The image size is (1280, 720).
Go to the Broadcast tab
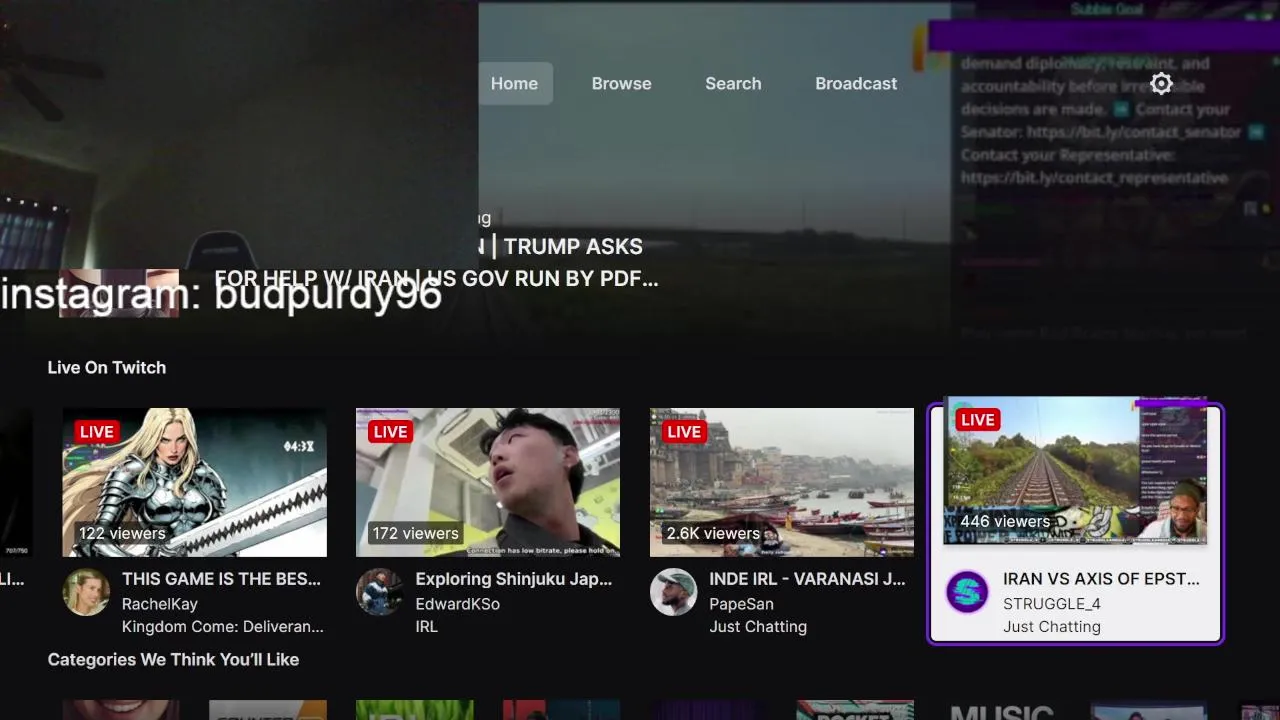pyautogui.click(x=856, y=83)
